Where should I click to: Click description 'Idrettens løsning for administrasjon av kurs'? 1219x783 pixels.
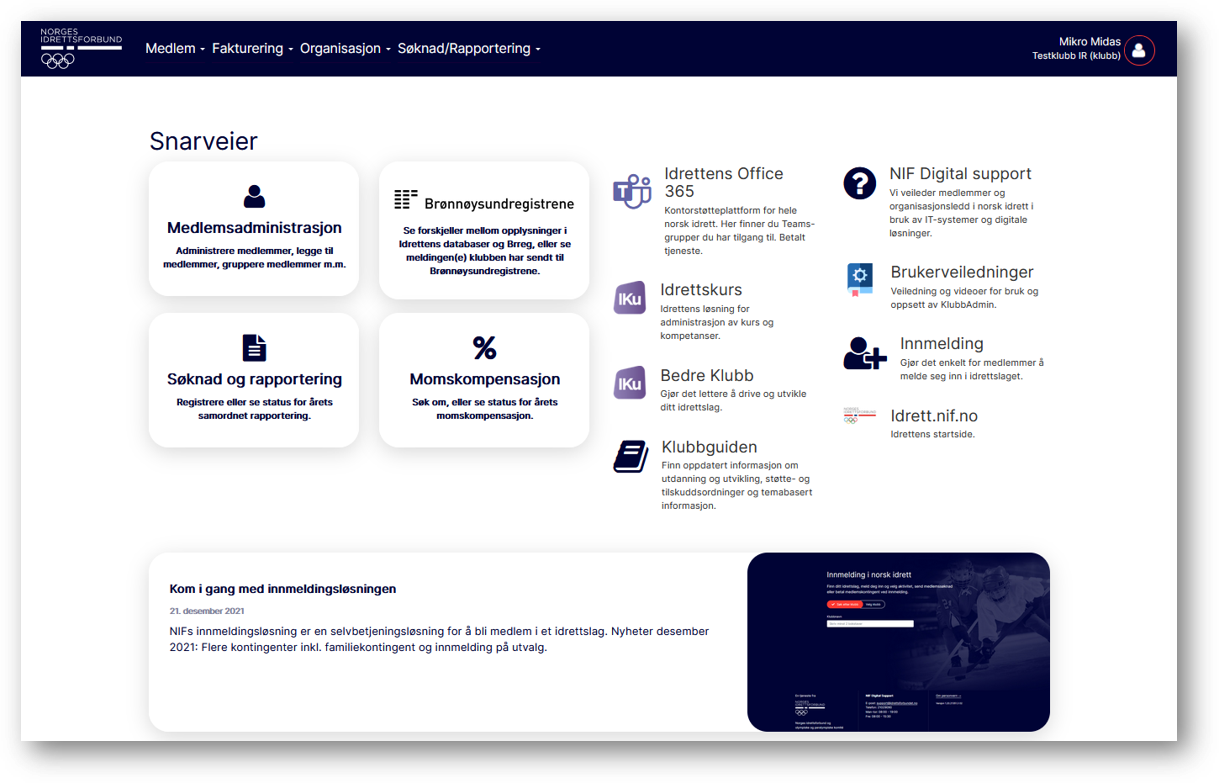coord(716,322)
